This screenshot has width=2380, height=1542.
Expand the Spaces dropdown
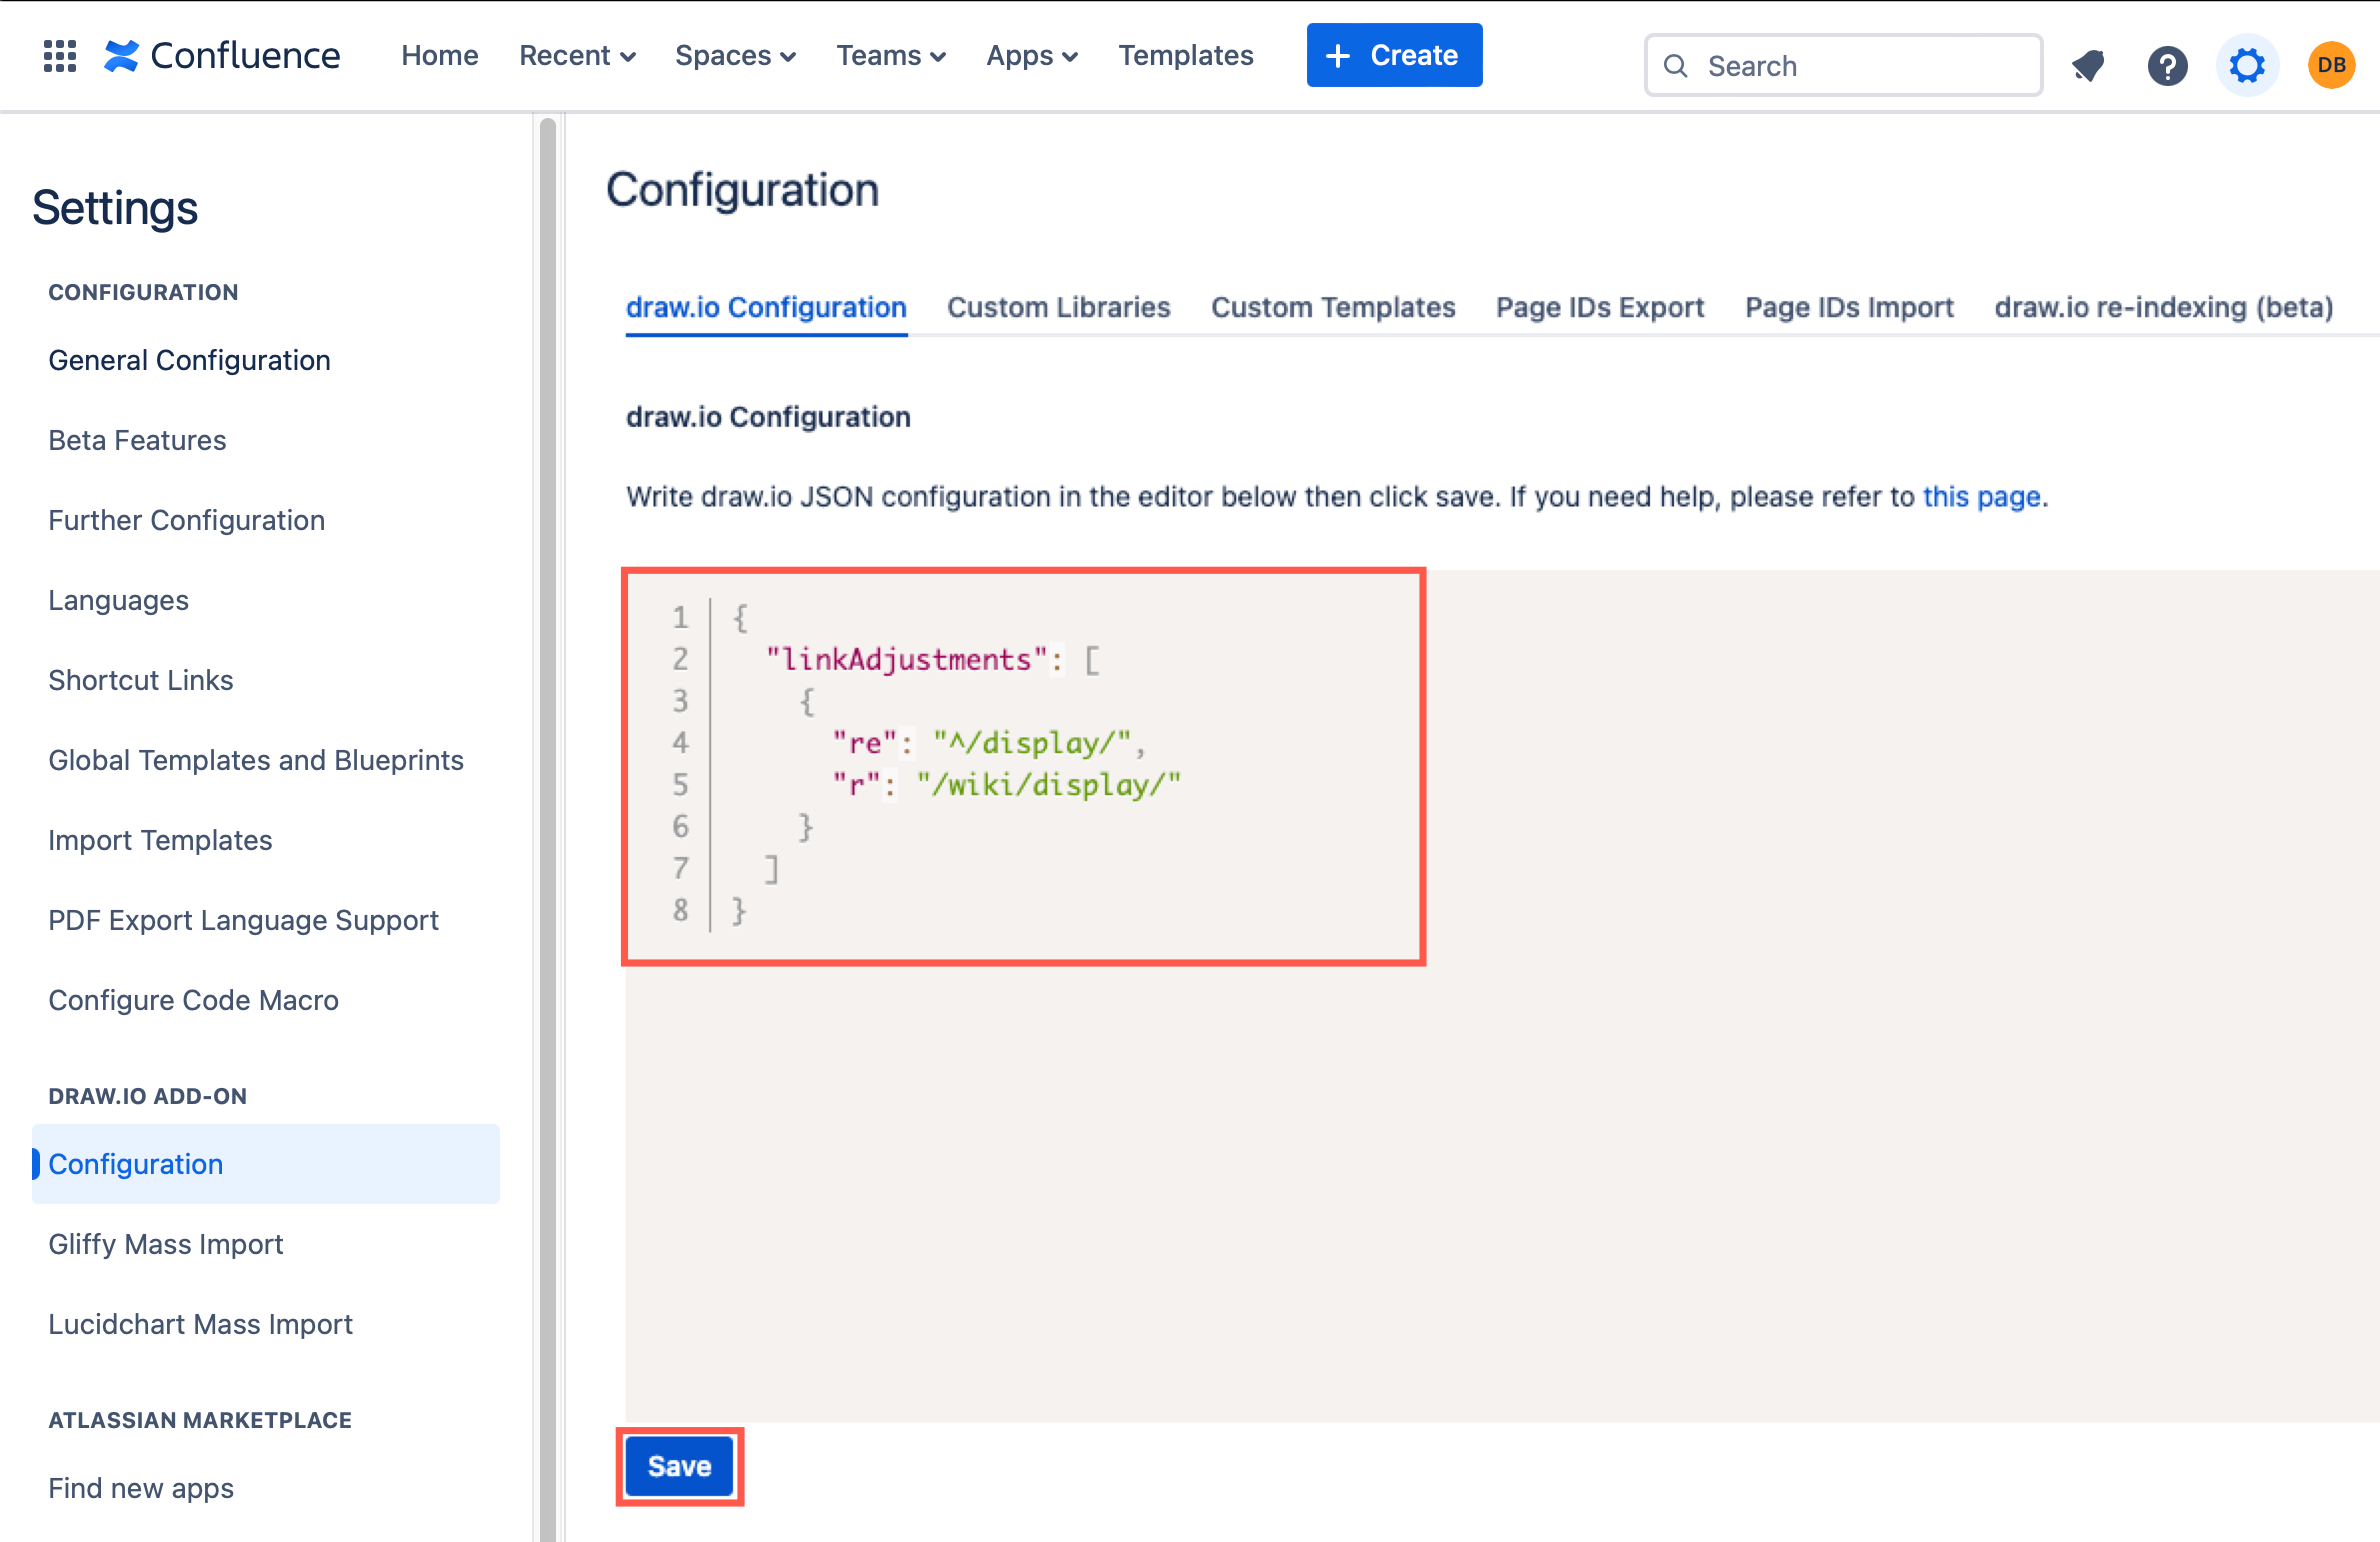click(x=736, y=55)
